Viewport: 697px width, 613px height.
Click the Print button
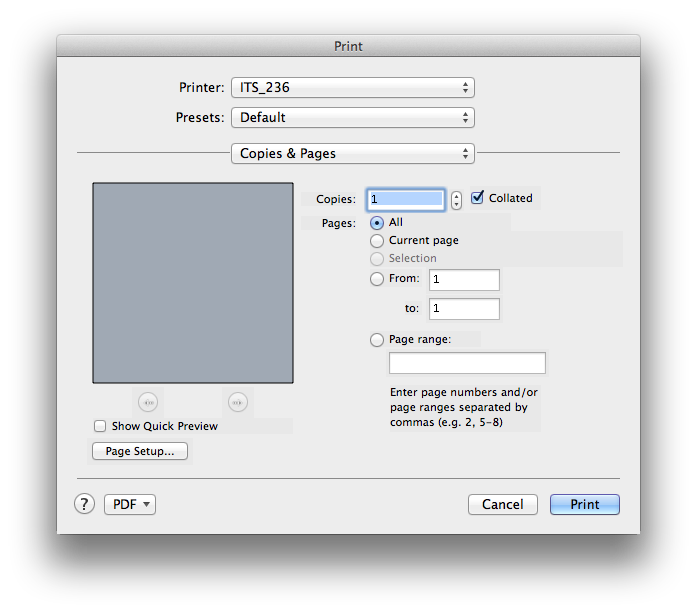[584, 505]
